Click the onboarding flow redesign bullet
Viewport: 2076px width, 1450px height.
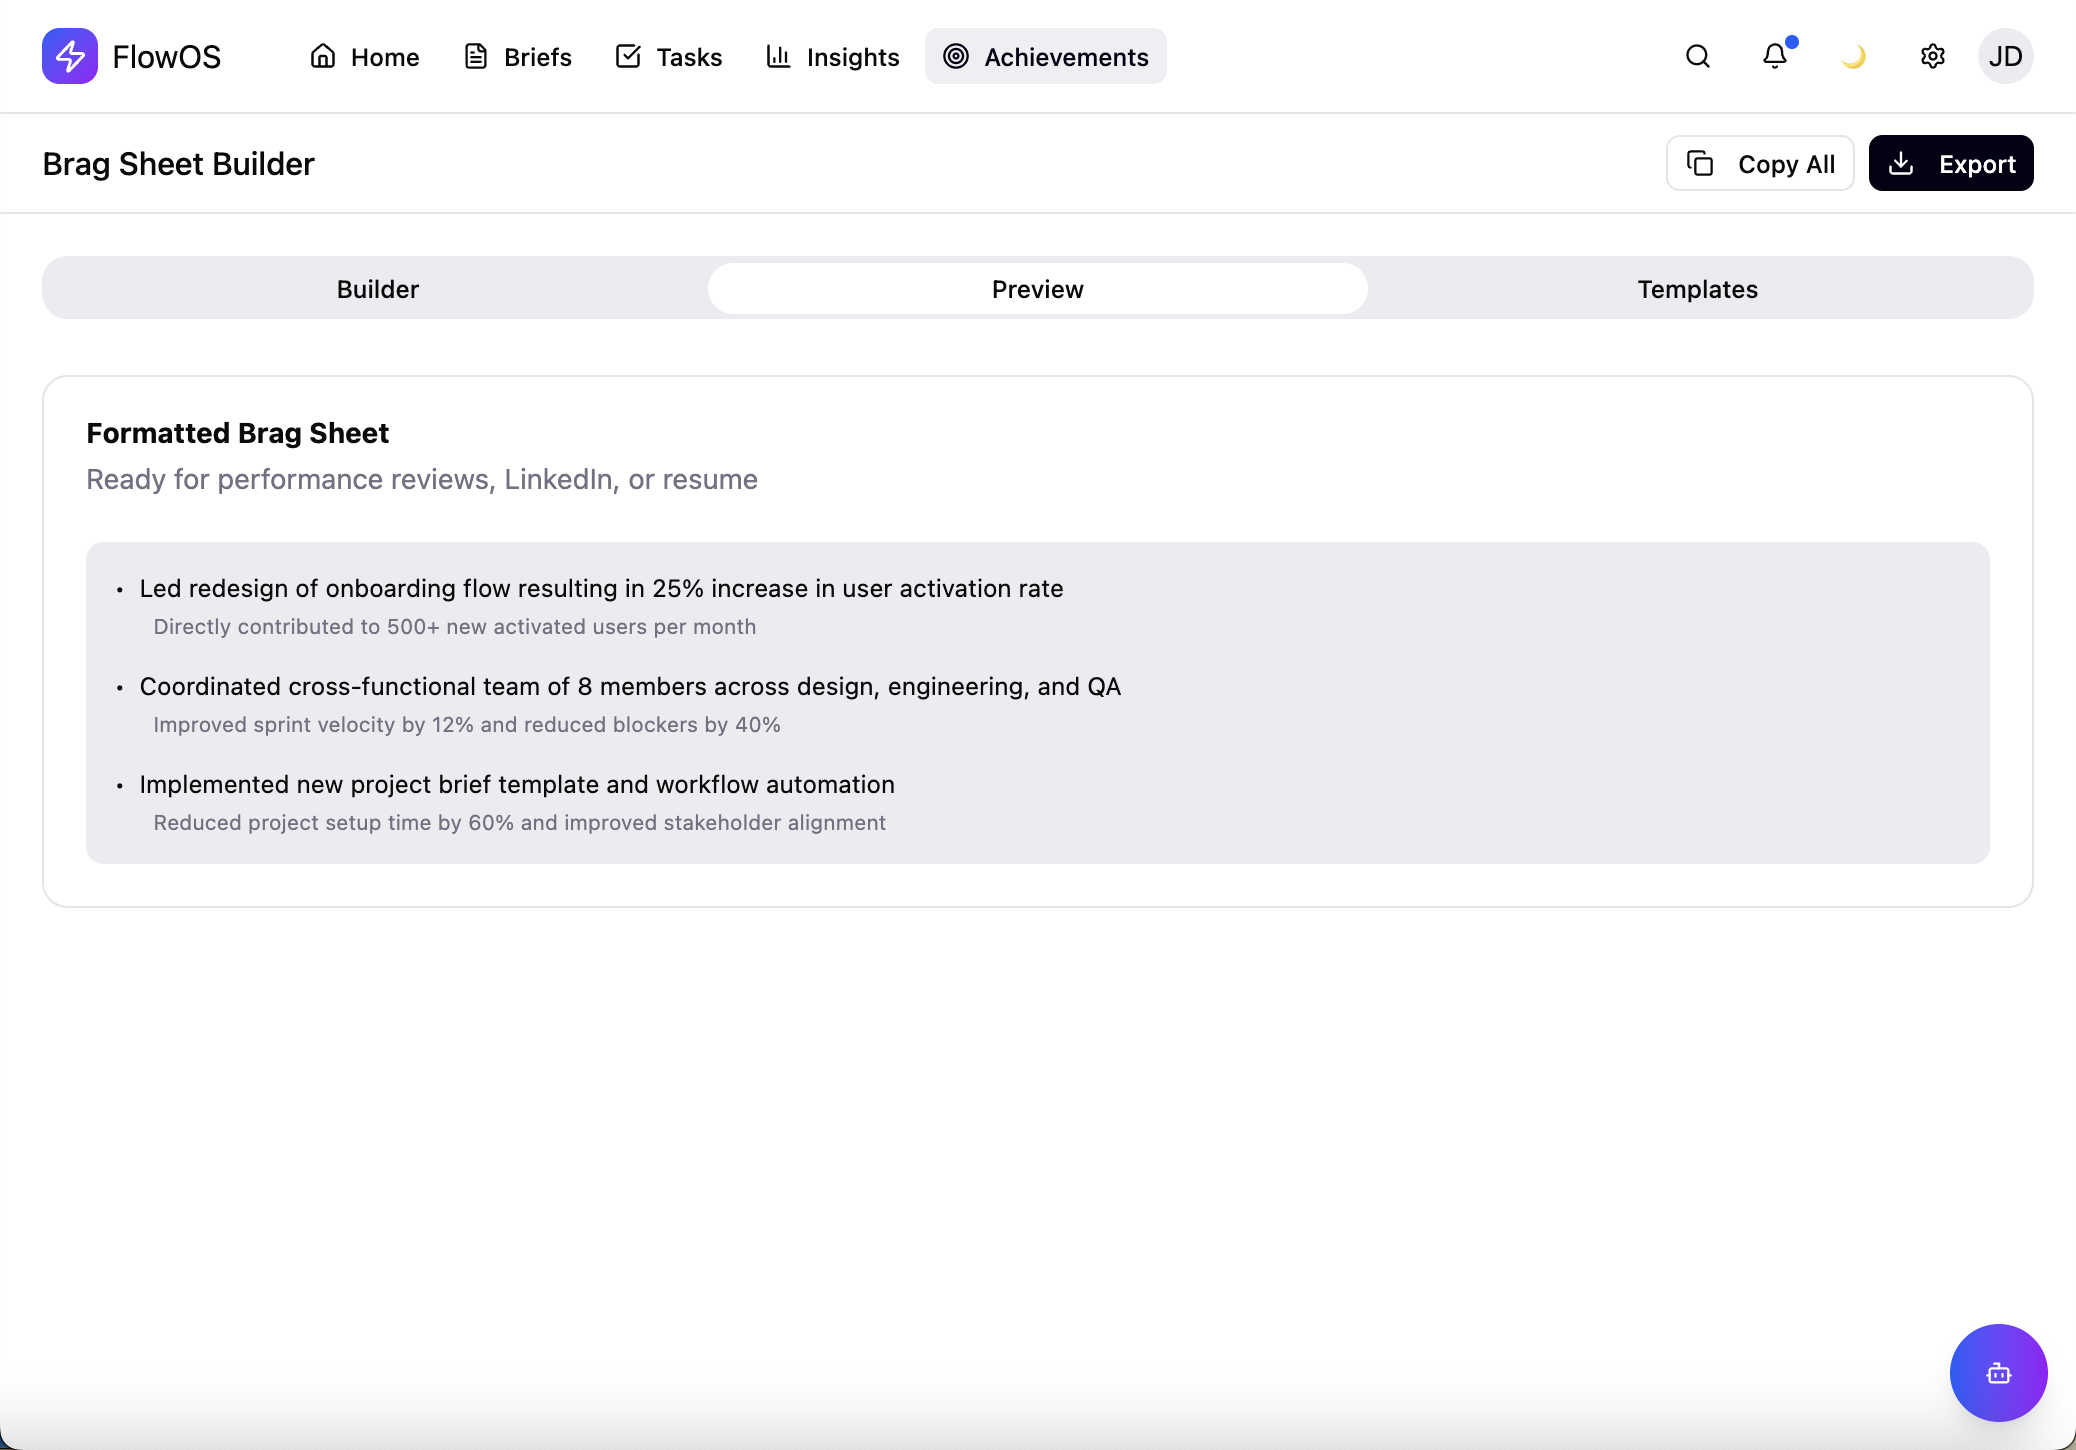(601, 589)
